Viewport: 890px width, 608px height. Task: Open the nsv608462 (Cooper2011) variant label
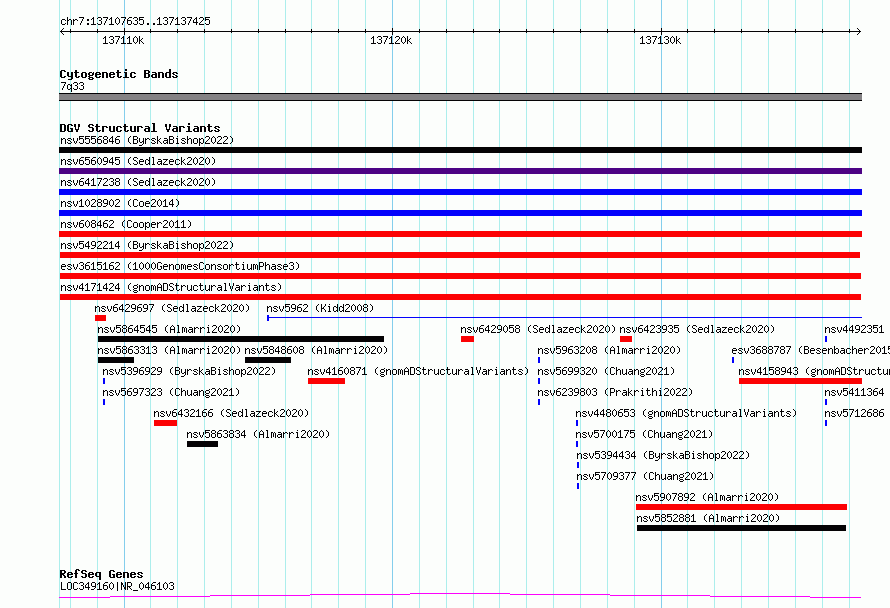(x=126, y=224)
